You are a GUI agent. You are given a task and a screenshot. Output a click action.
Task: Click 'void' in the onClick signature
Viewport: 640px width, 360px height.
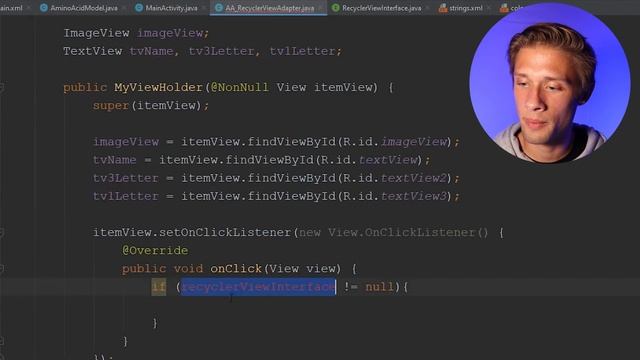pyautogui.click(x=188, y=269)
